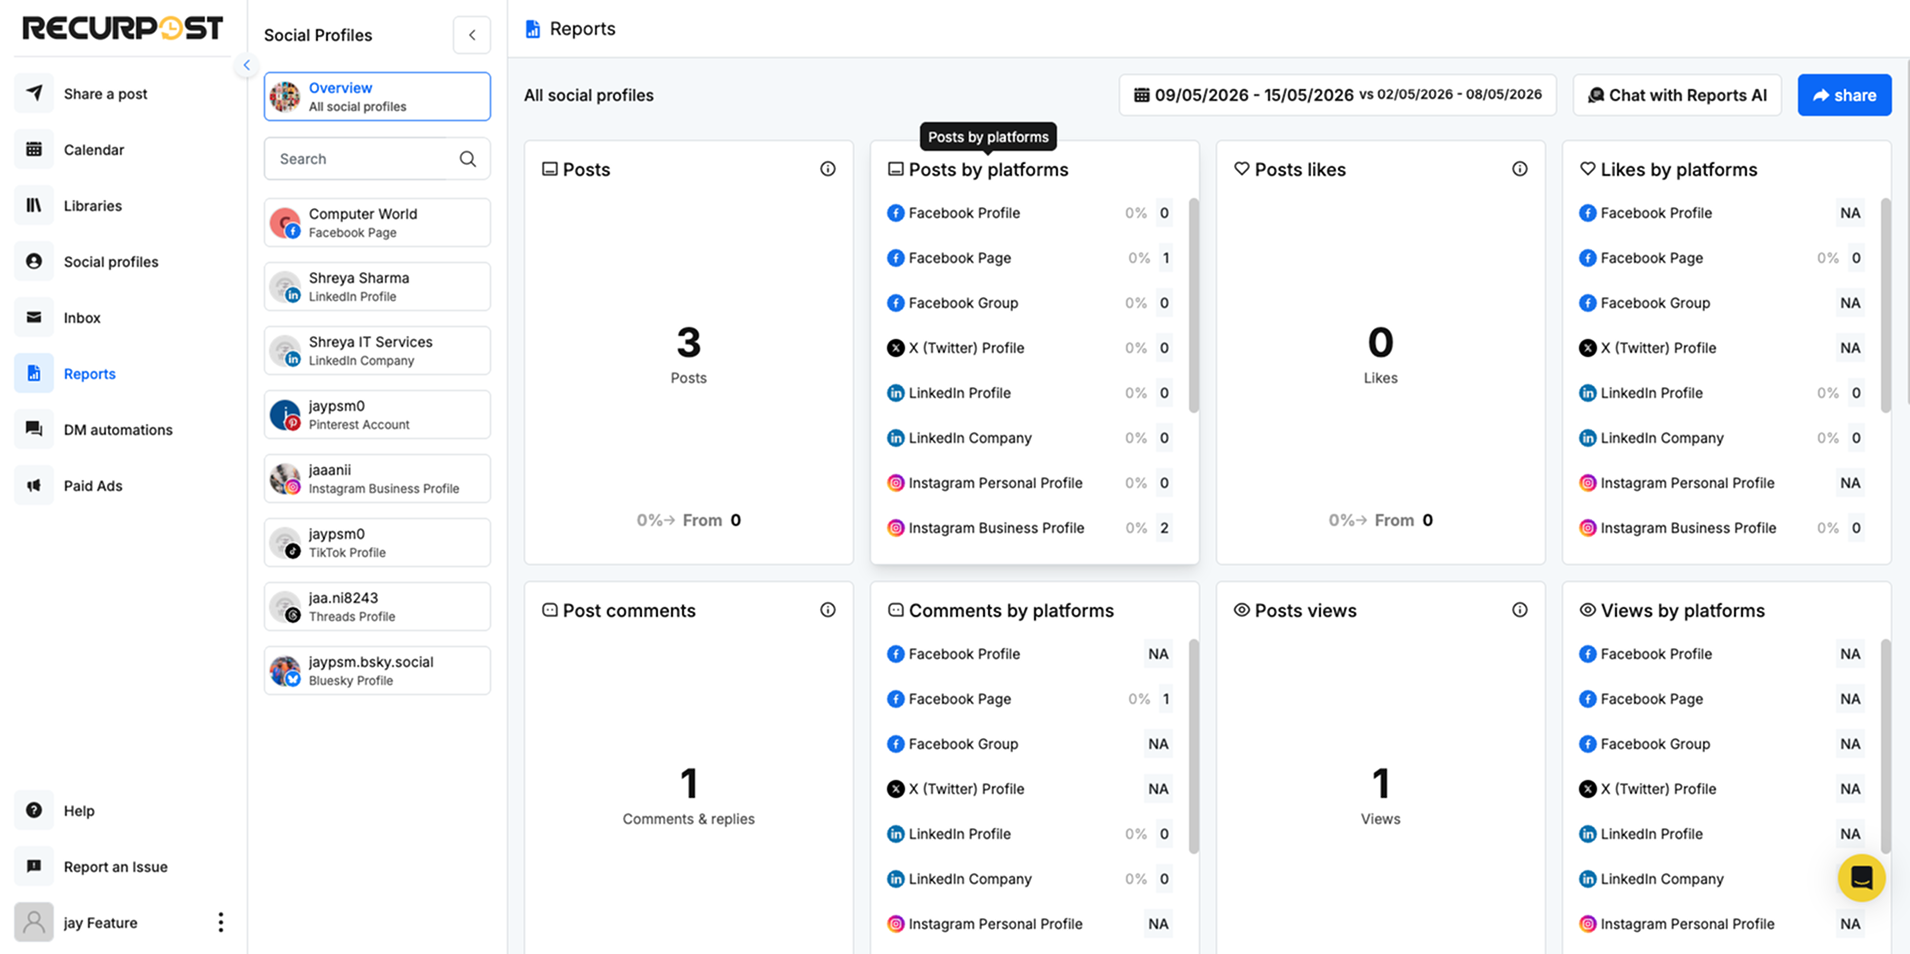Open the three-dot menu next to jay Feature

pos(221,922)
